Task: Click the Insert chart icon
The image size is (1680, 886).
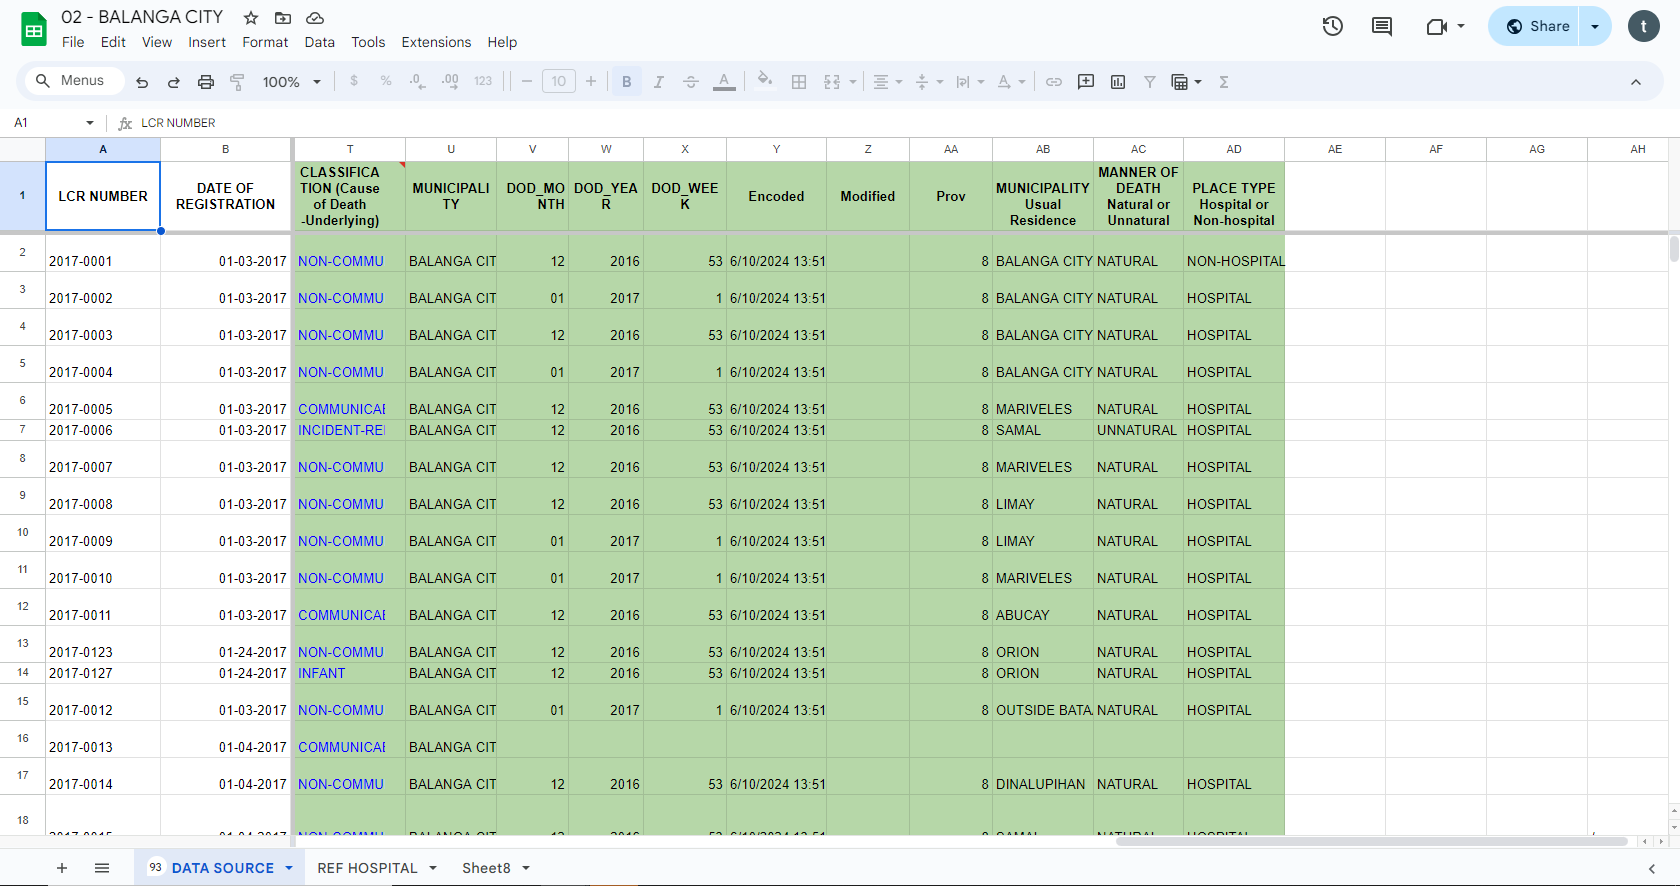Action: (1118, 82)
